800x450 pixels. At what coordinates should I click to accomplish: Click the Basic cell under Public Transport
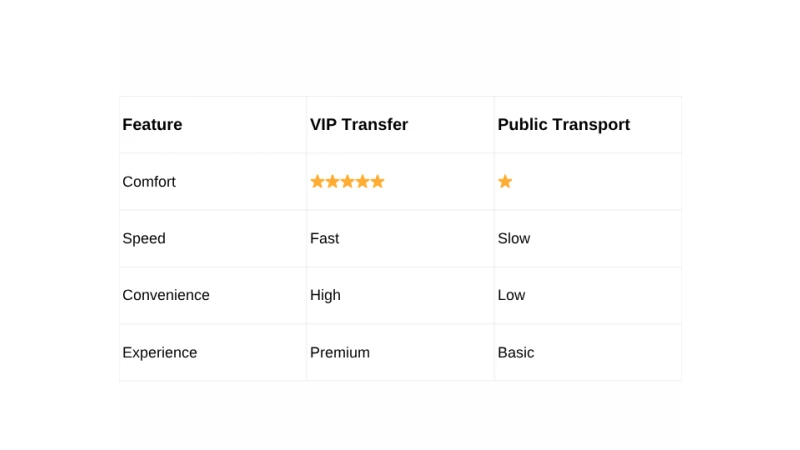click(x=516, y=353)
